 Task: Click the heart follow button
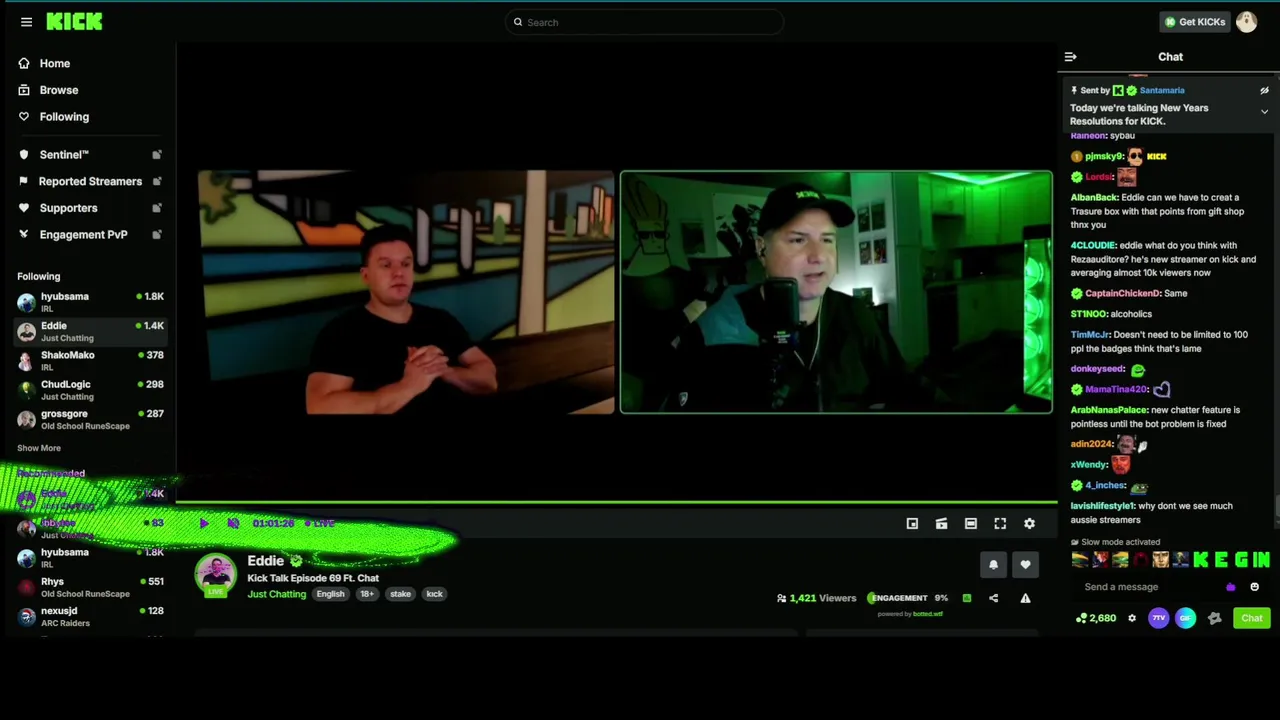[1025, 565]
